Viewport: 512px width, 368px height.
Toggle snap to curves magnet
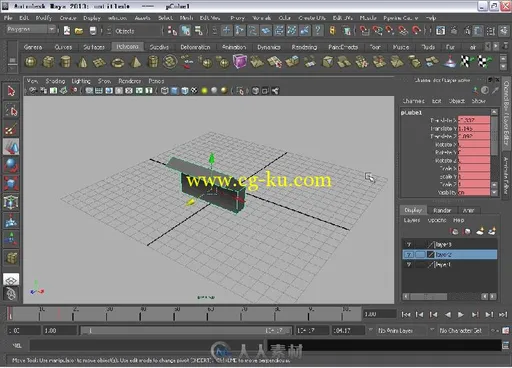coord(378,31)
